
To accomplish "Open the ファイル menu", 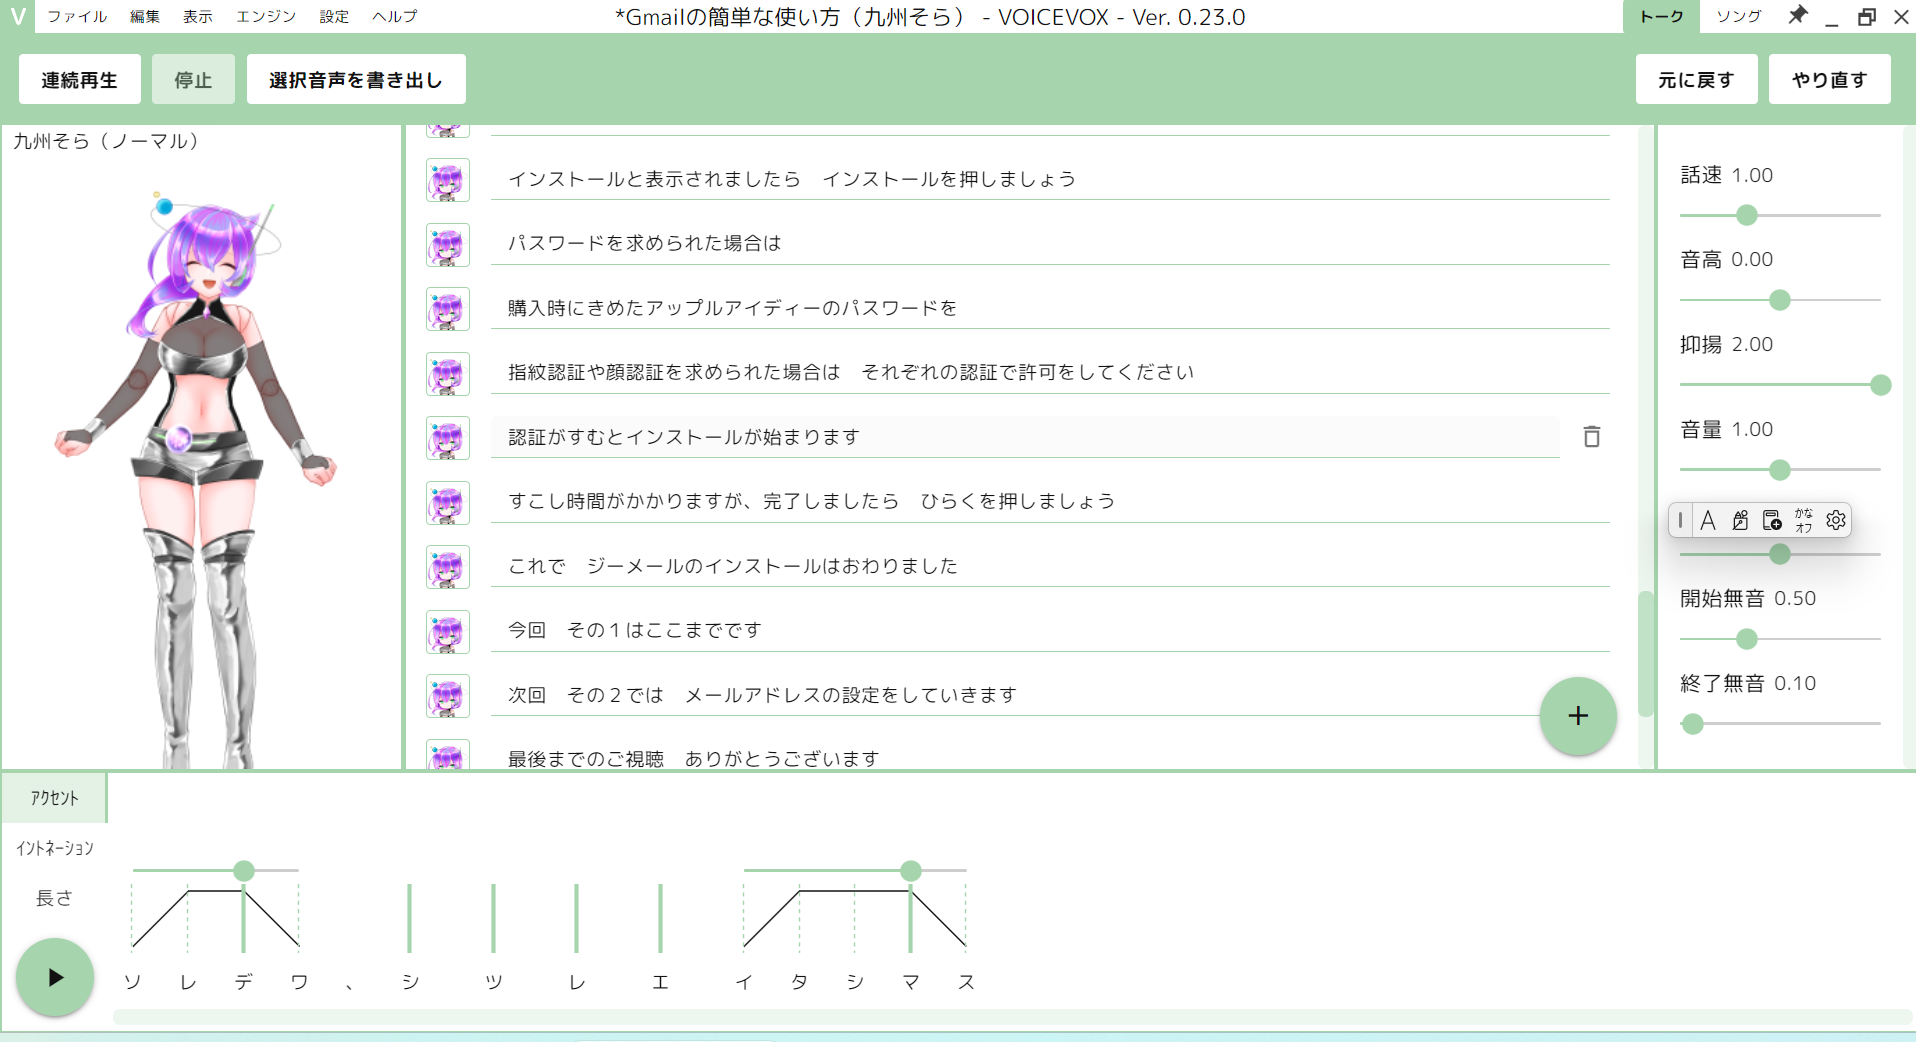I will 78,16.
